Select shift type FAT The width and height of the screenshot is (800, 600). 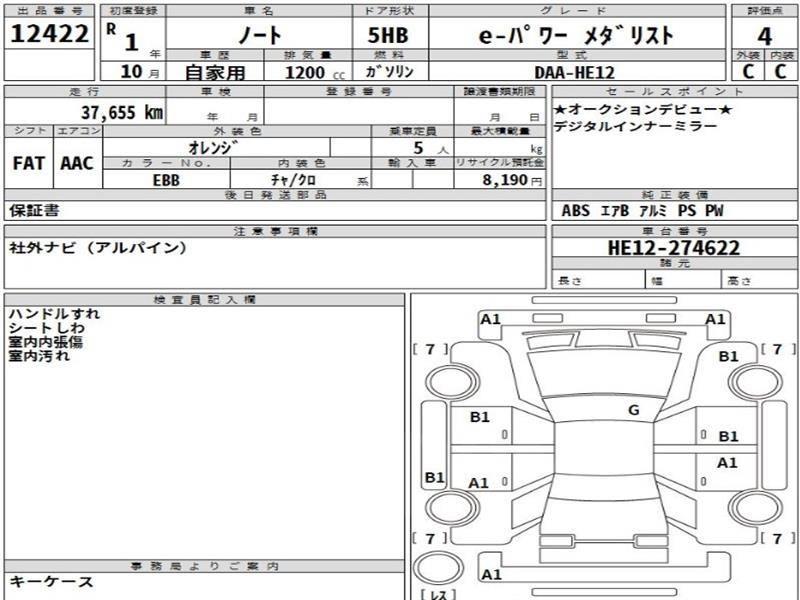tap(29, 163)
